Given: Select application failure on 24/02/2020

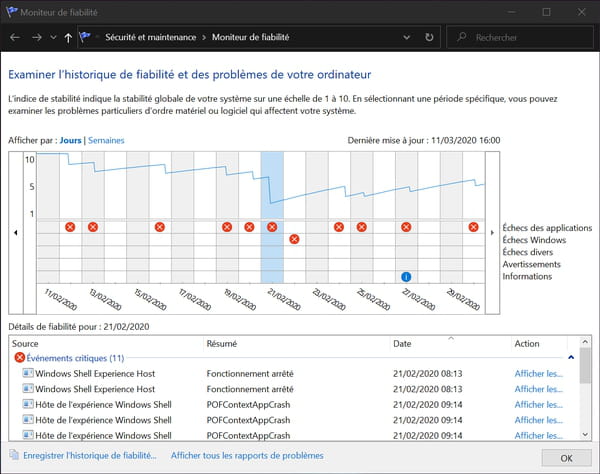Looking at the screenshot, I should (339, 227).
